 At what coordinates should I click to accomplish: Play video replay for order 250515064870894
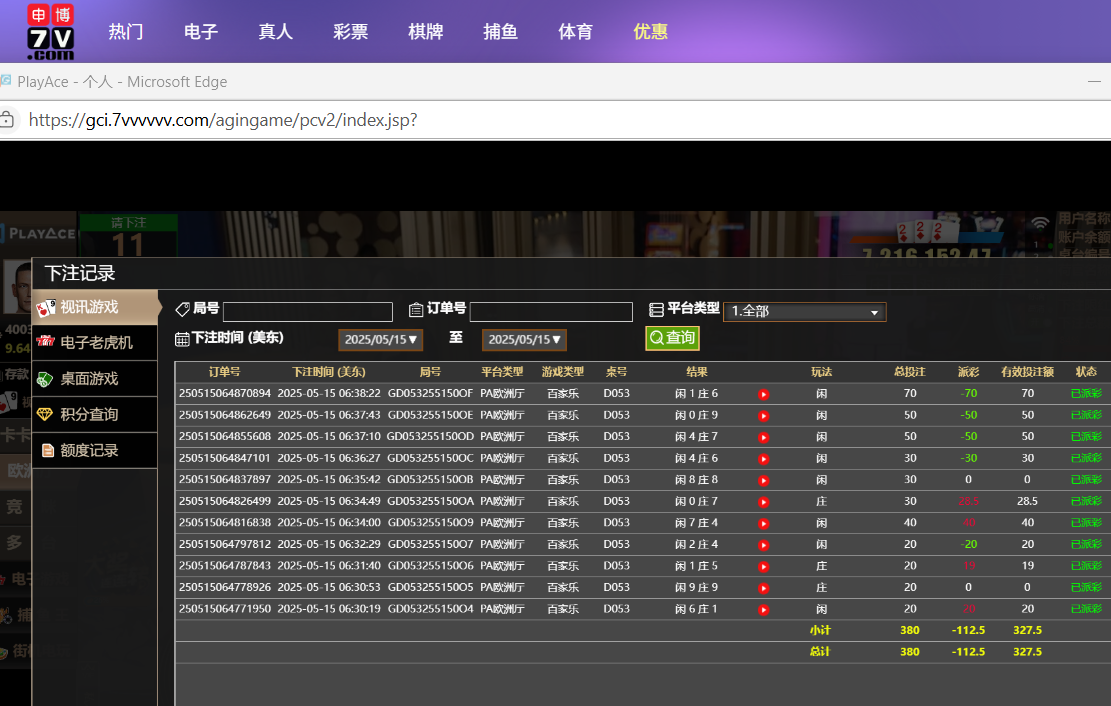coord(763,394)
